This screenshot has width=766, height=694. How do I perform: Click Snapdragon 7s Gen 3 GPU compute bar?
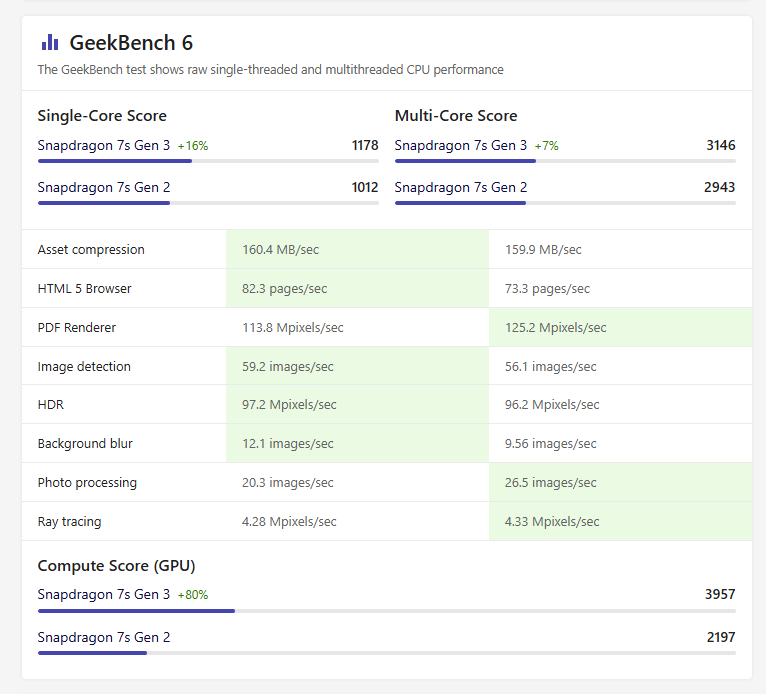[x=386, y=611]
